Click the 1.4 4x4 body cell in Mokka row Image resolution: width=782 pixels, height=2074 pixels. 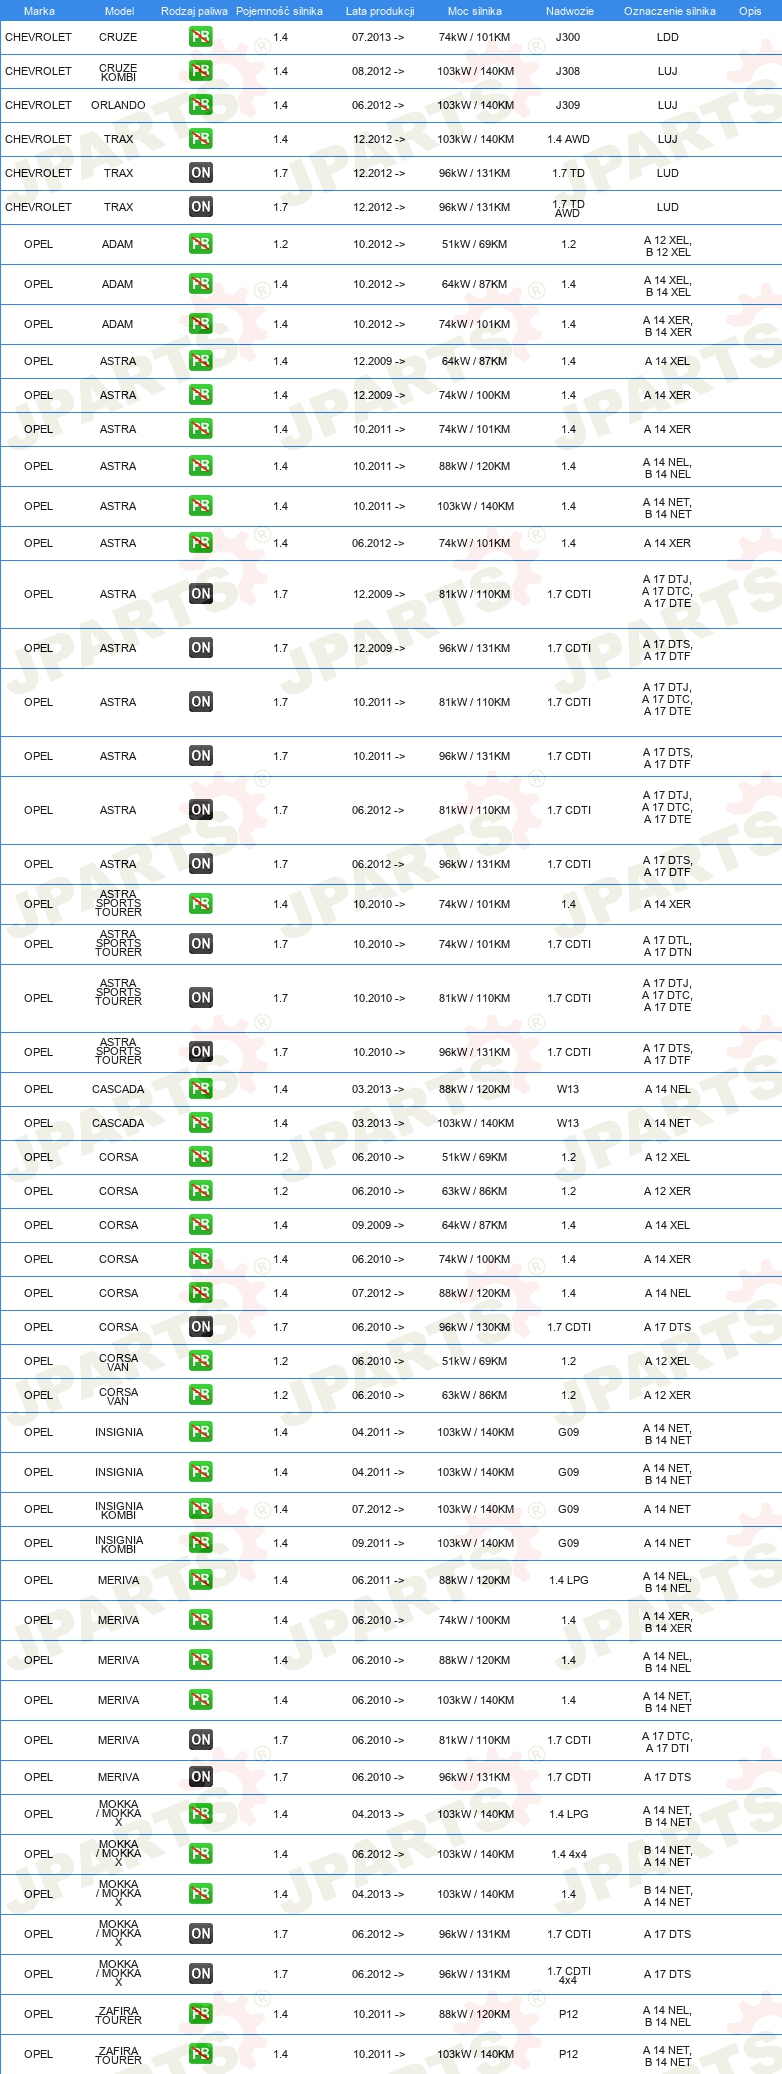pyautogui.click(x=568, y=1854)
